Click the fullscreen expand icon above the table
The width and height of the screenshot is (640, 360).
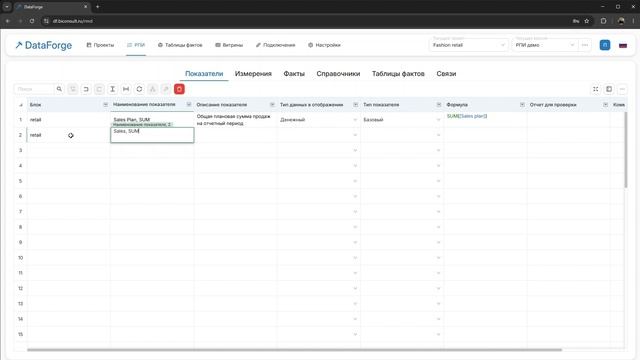coord(596,89)
